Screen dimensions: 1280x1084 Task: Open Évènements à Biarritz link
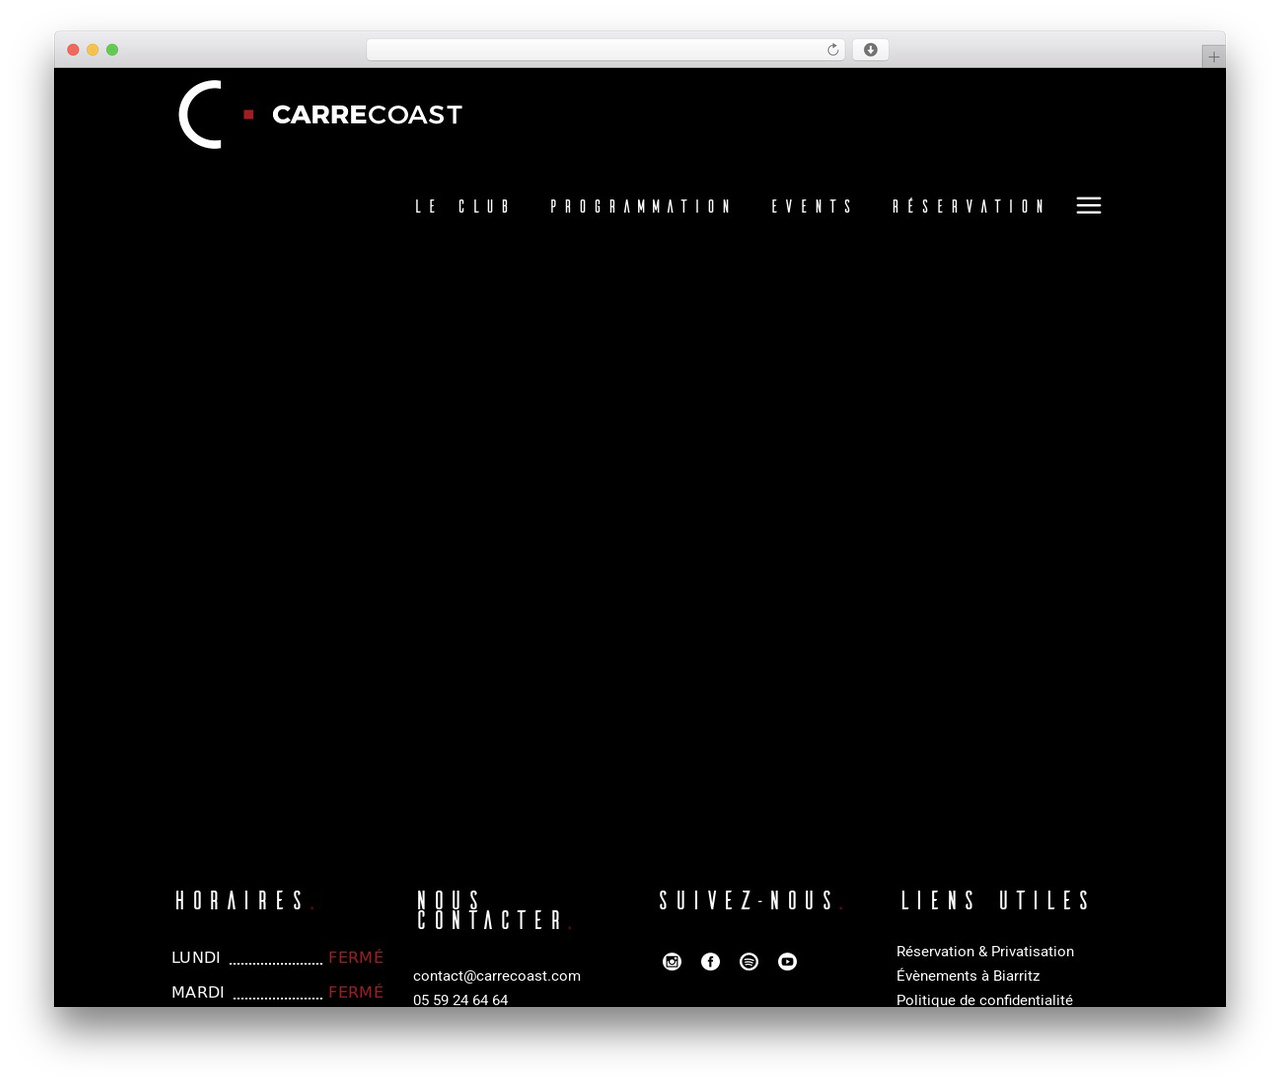pos(968,976)
